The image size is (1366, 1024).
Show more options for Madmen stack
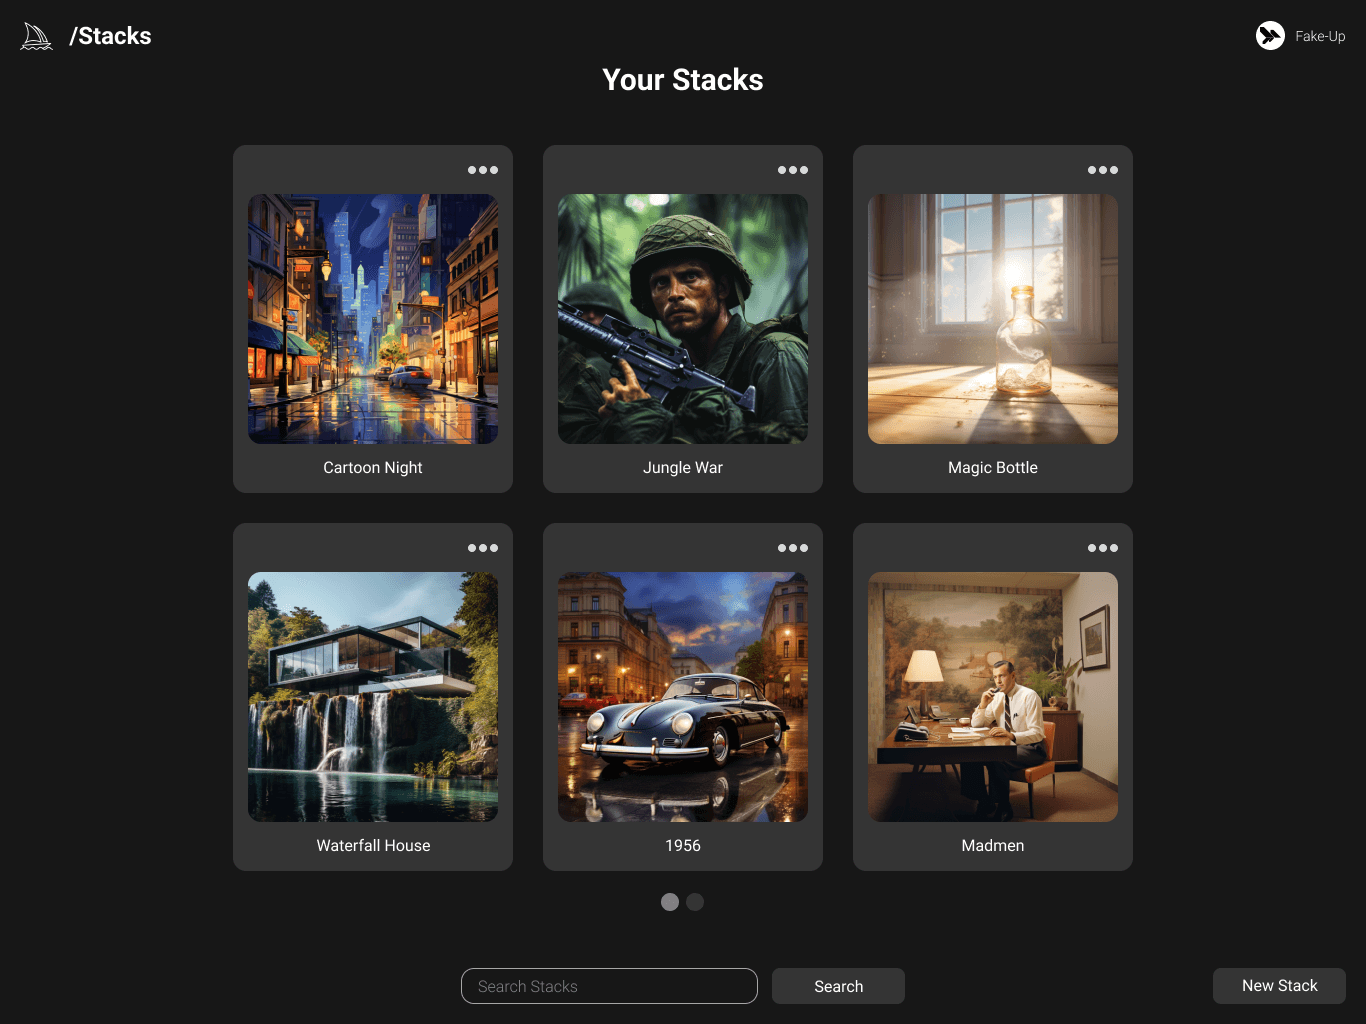(x=1103, y=548)
